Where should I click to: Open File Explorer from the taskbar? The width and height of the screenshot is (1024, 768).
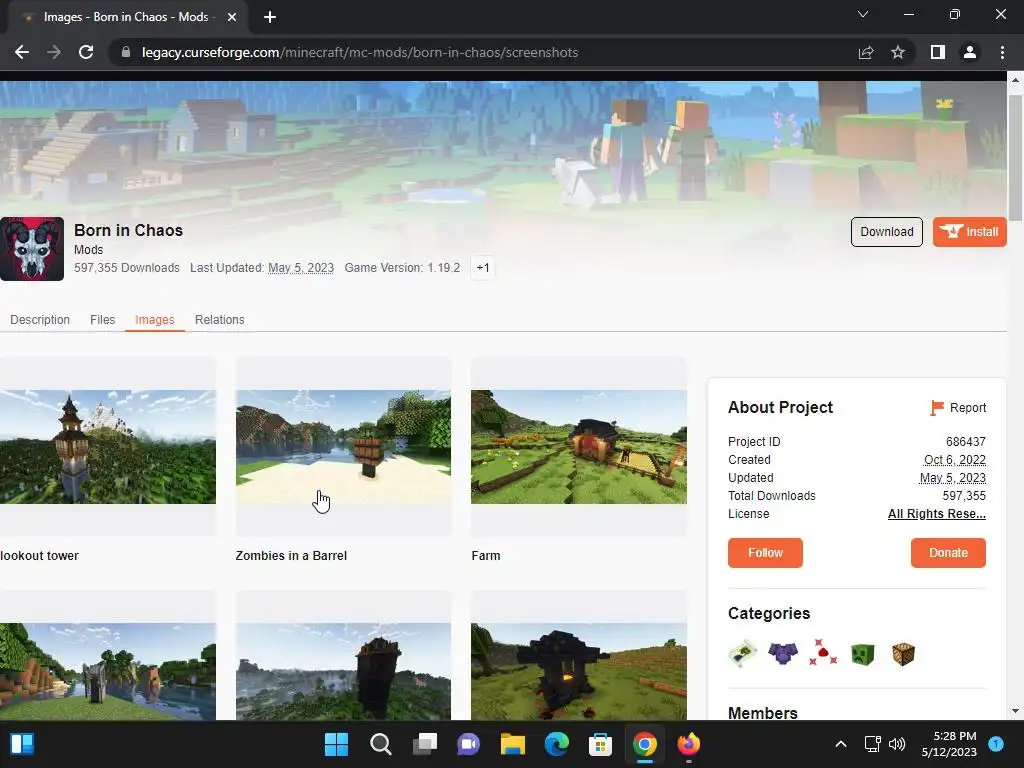point(513,744)
